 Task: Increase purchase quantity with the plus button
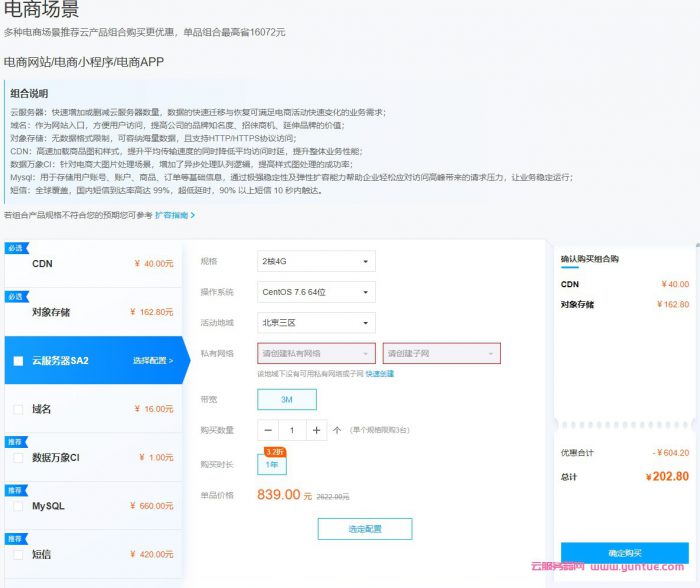(316, 430)
